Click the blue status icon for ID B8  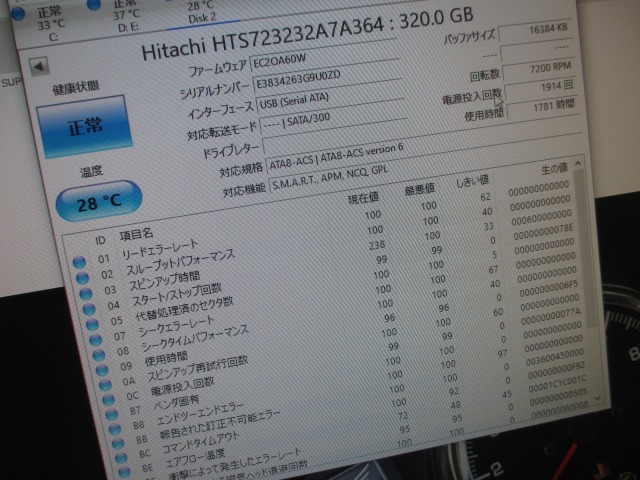point(115,429)
